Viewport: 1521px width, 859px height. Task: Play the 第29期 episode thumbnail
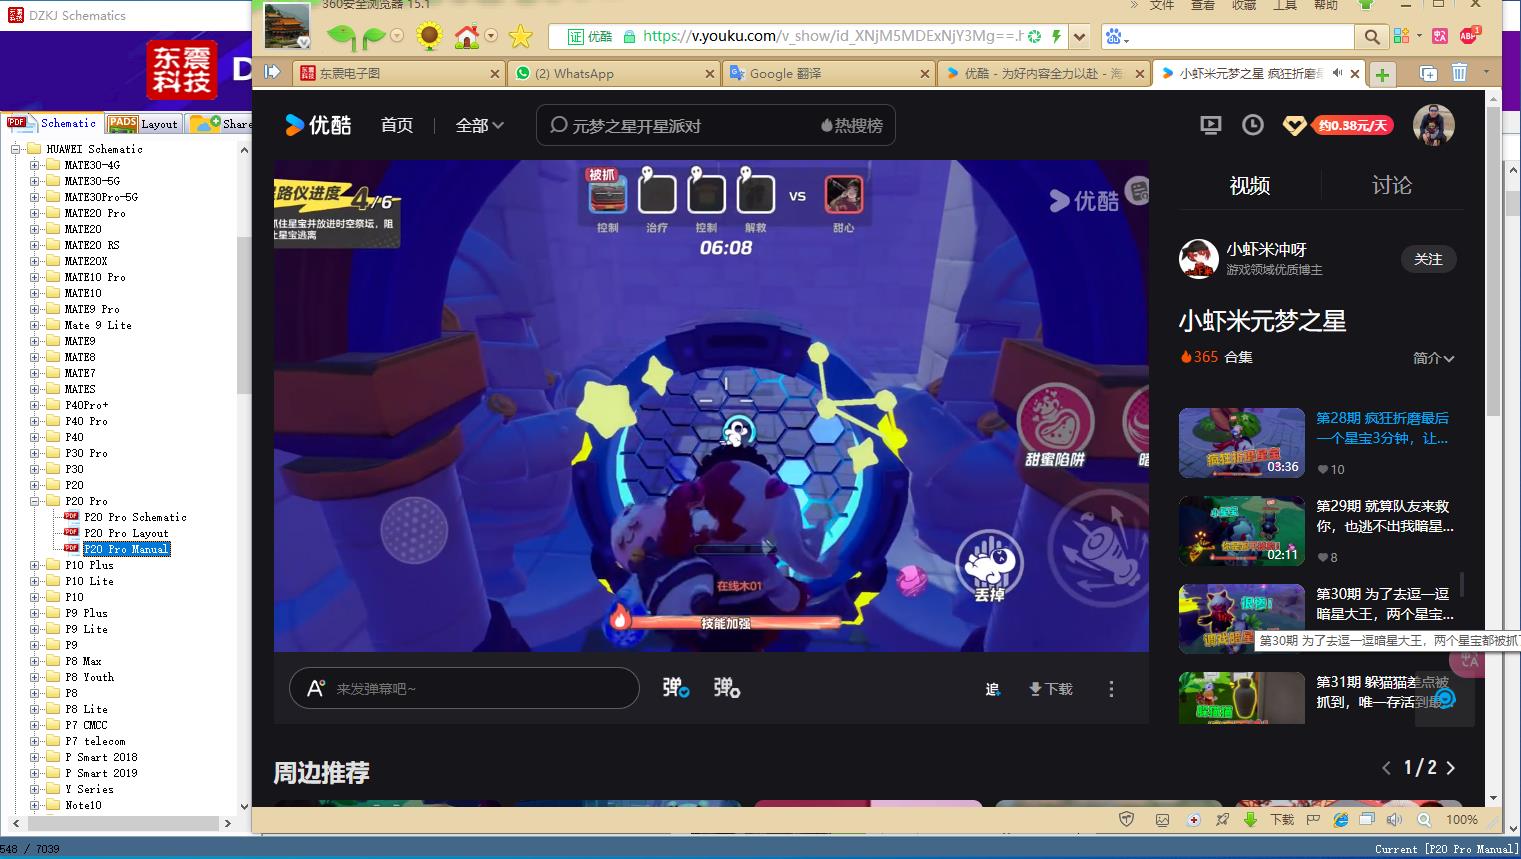pyautogui.click(x=1242, y=531)
